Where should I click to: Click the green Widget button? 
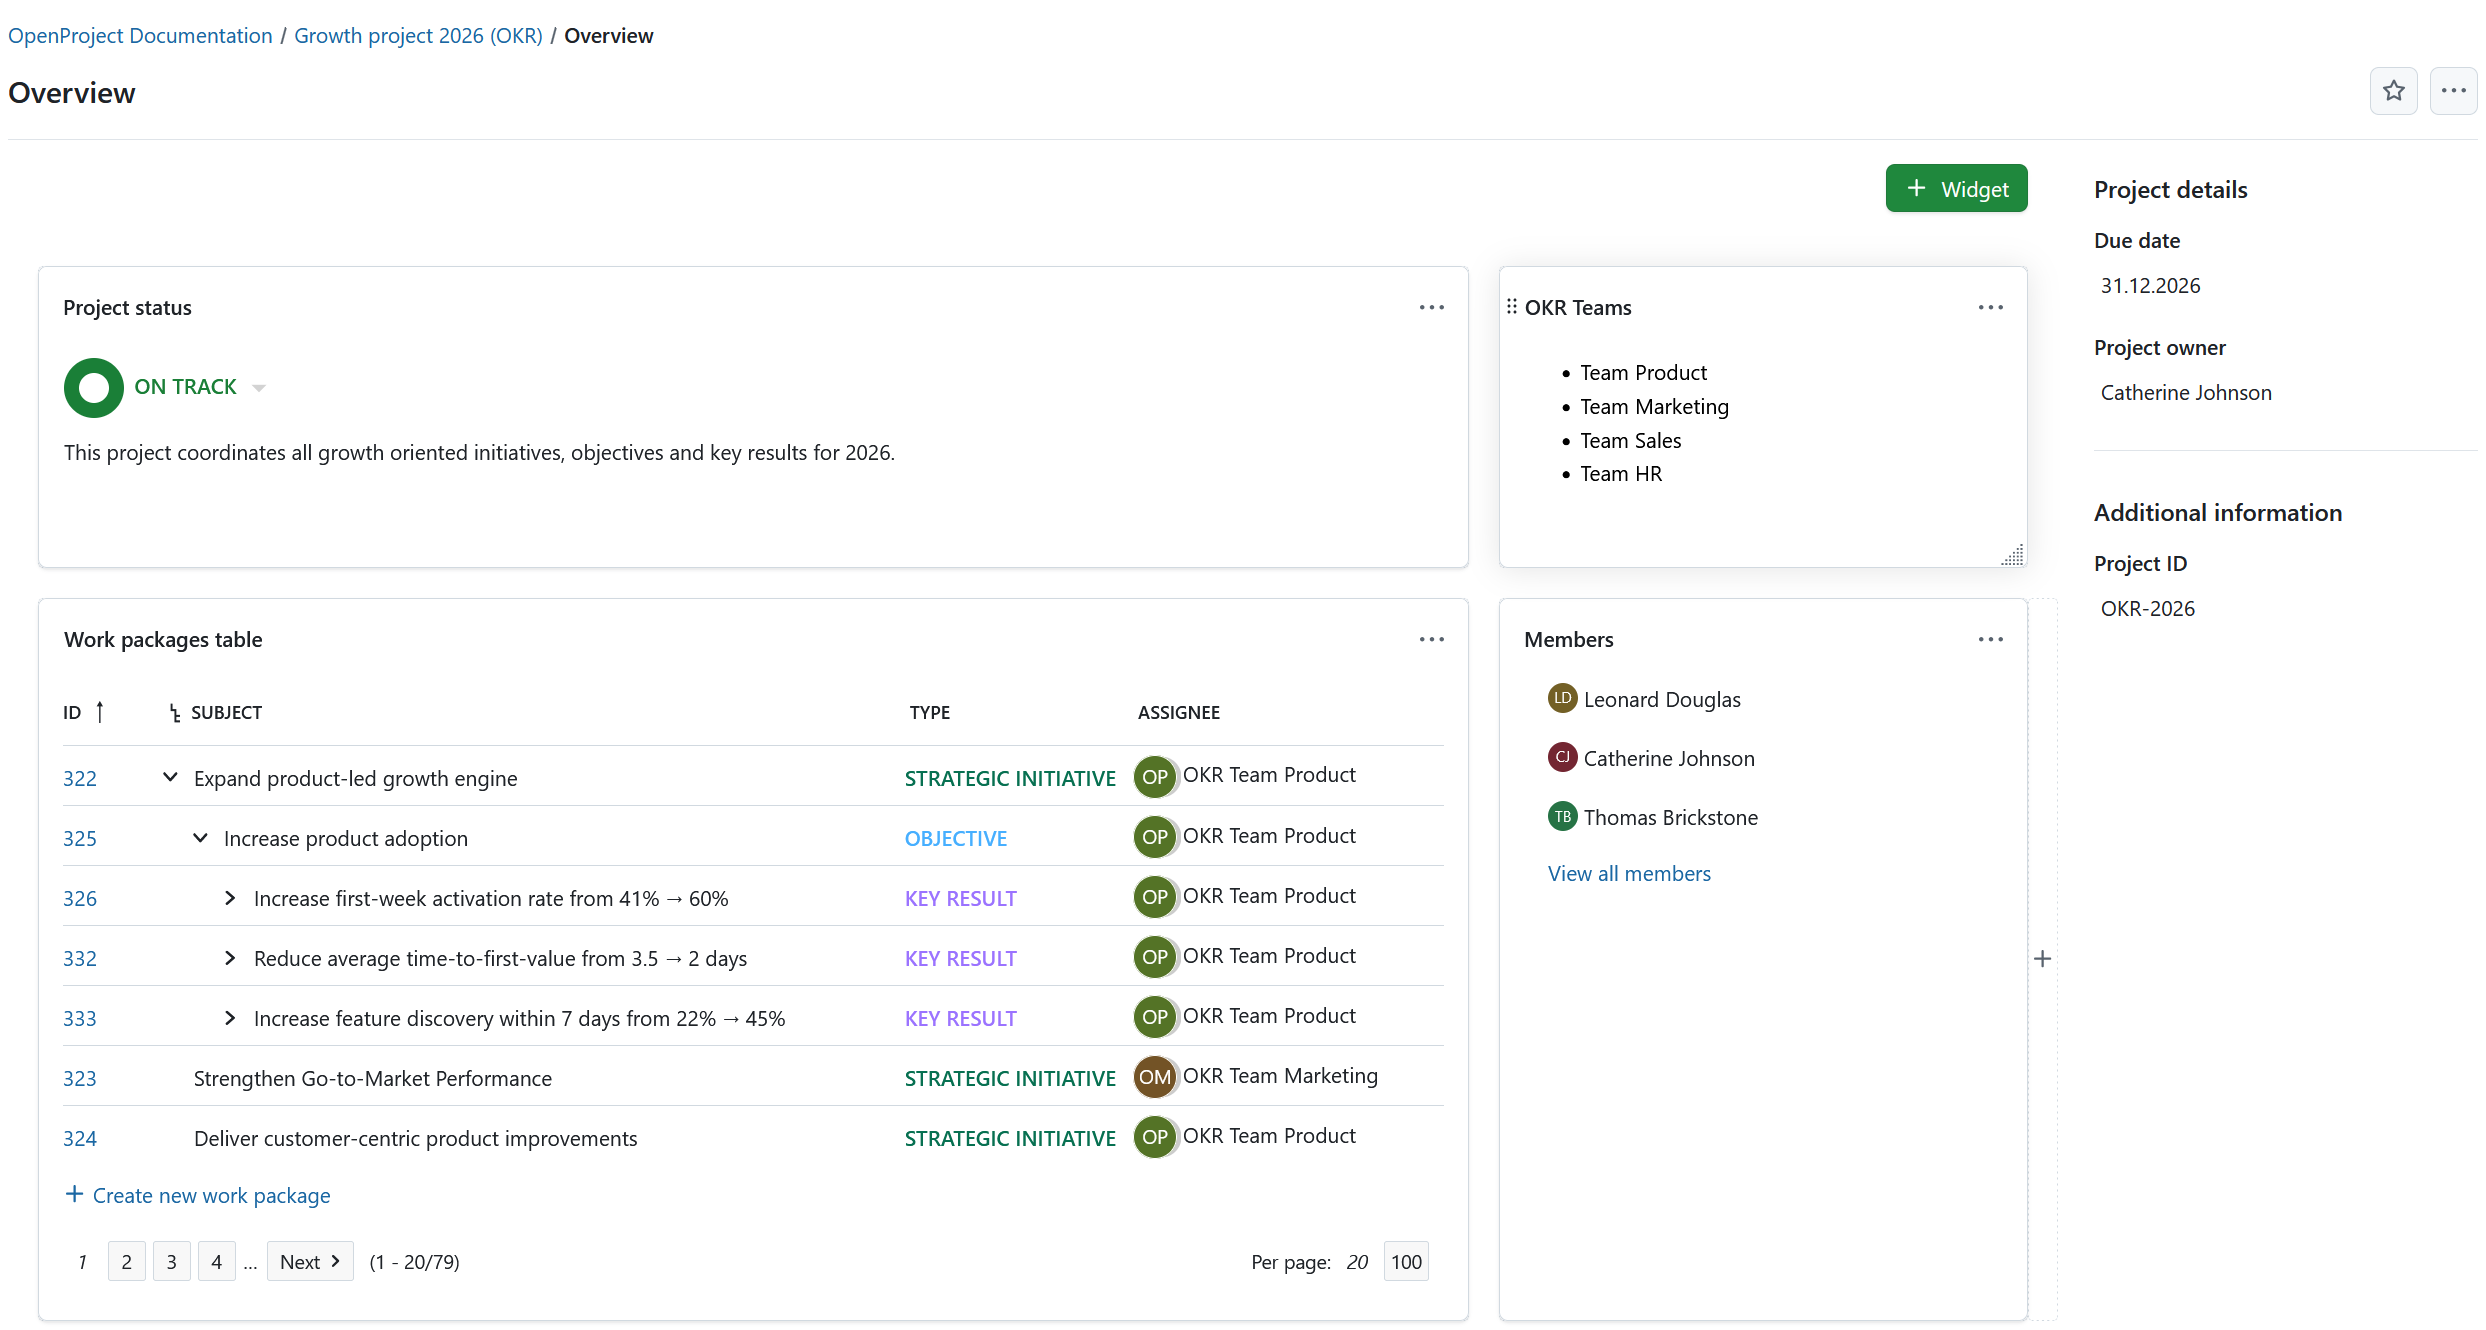tap(1956, 188)
